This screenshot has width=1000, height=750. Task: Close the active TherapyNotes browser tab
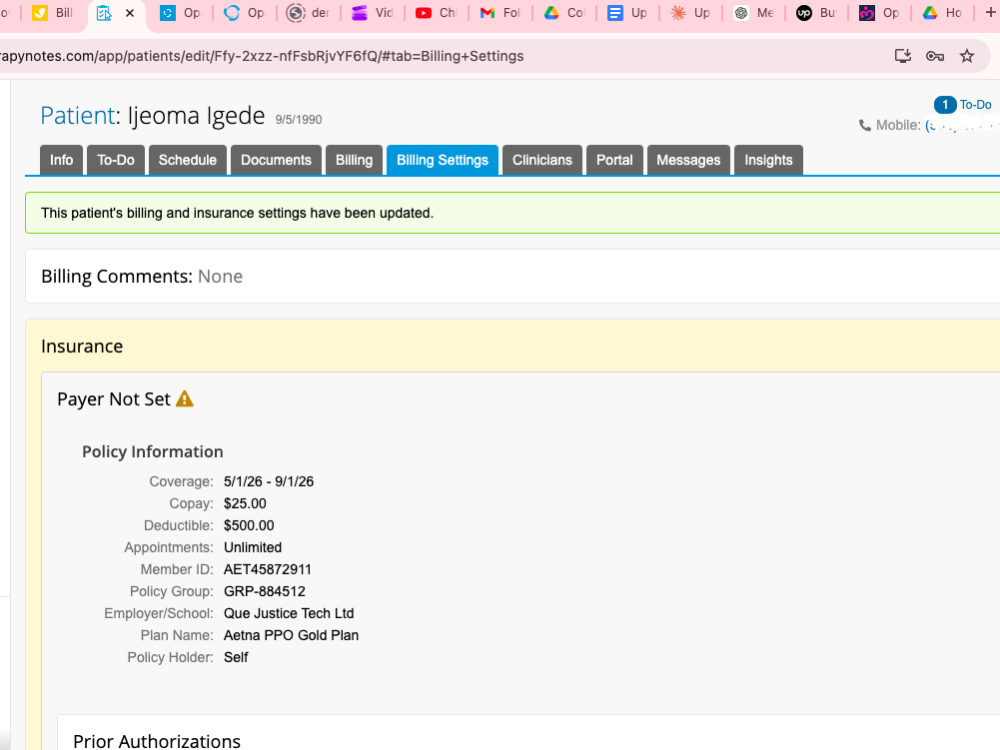coord(129,13)
